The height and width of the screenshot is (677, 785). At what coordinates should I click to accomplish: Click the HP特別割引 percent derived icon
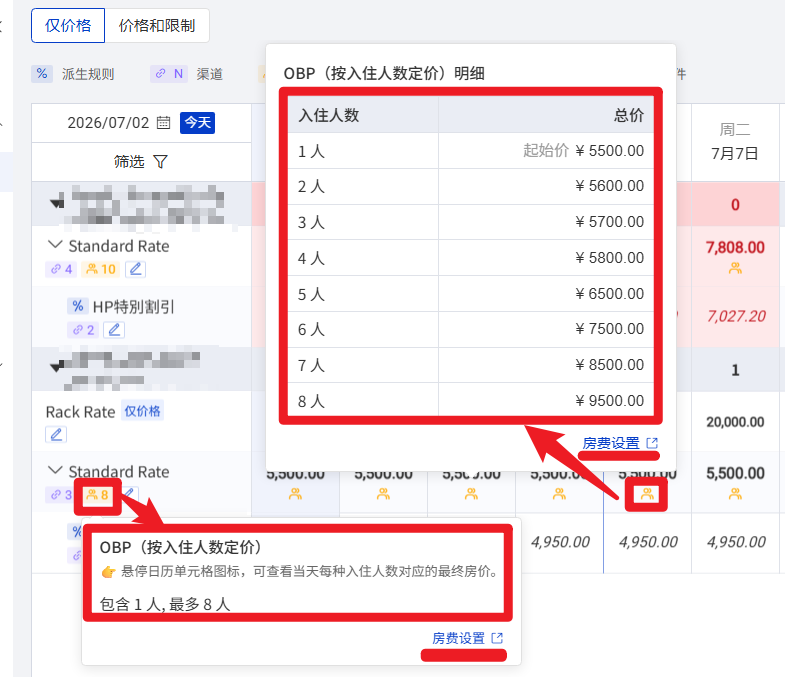(x=78, y=306)
